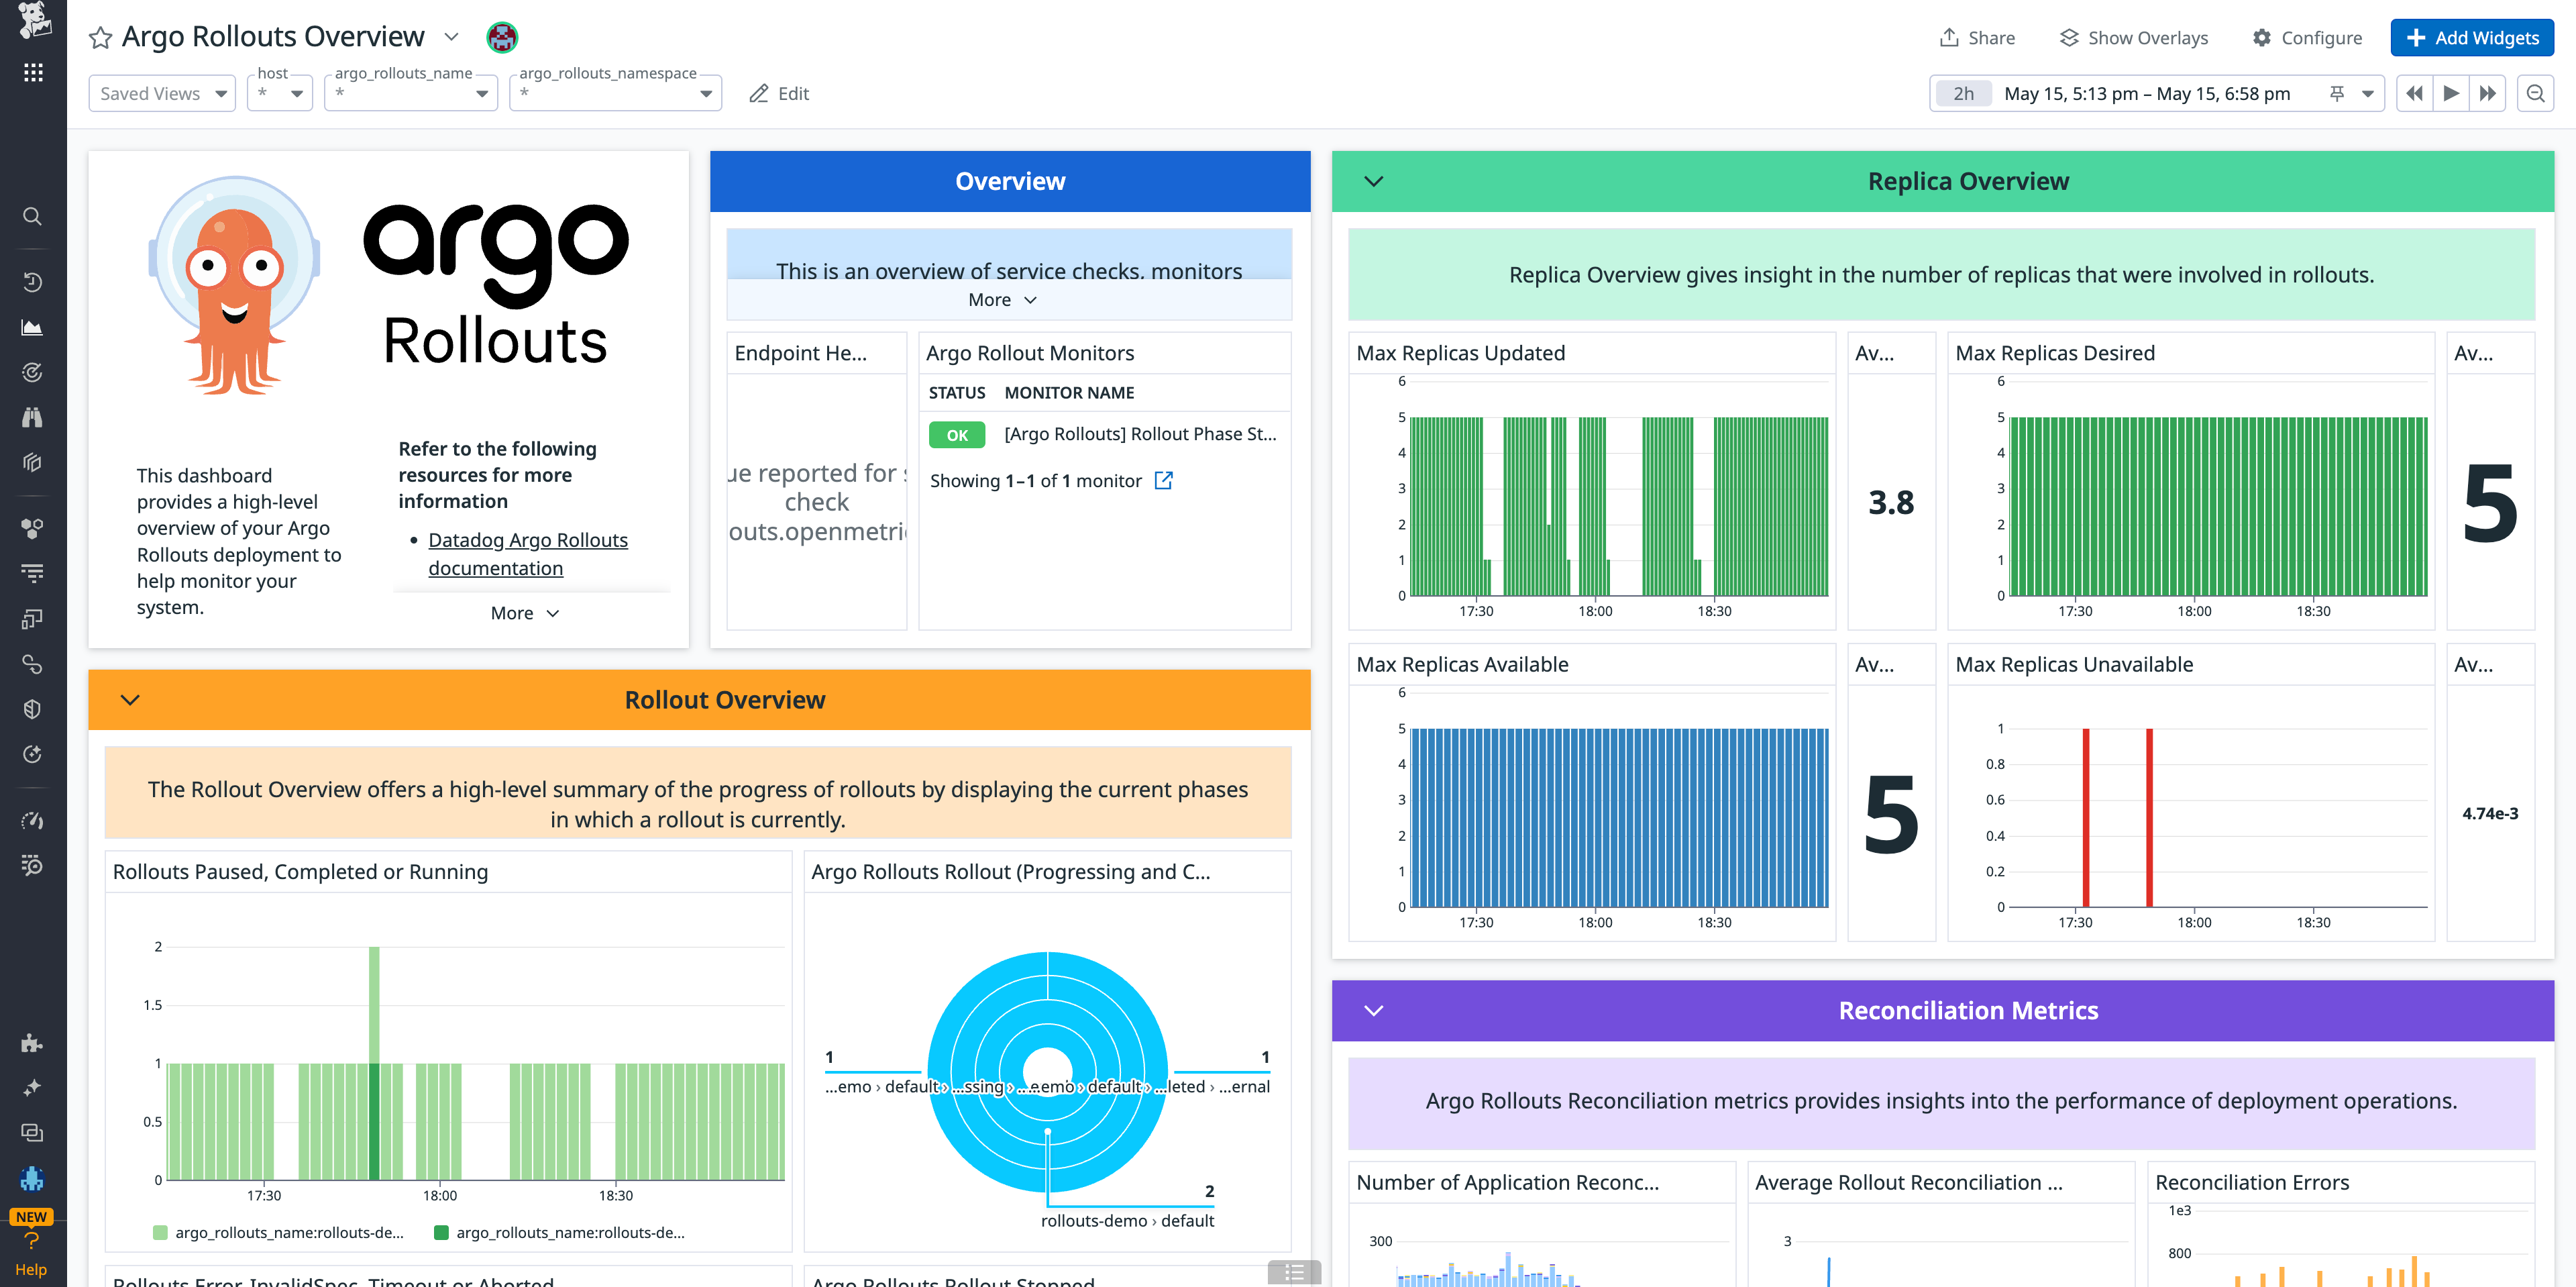Open the apps grid icon in the sidebar
This screenshot has height=1287, width=2576.
33,71
